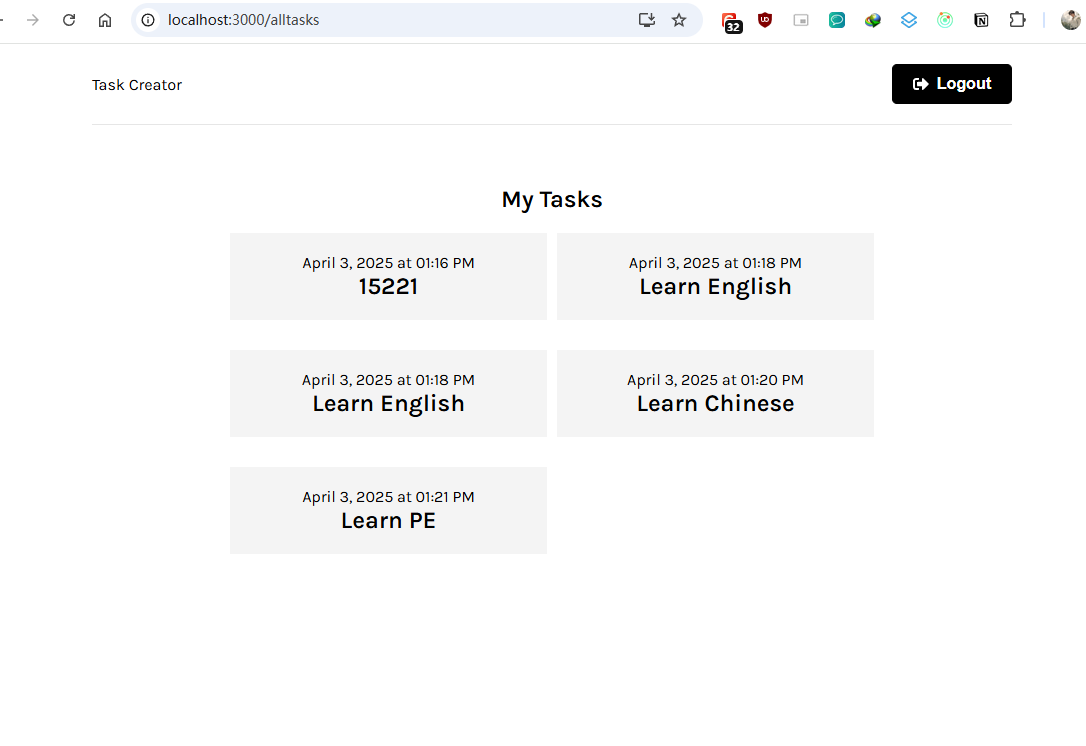Viewport: 1086px width, 746px height.
Task: Open the green circular target extension
Action: coord(945,20)
